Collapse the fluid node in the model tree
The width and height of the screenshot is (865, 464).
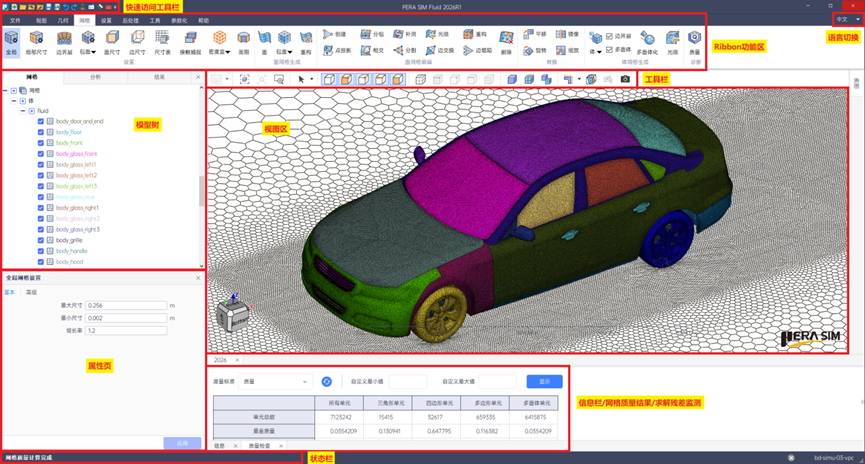[x=23, y=111]
